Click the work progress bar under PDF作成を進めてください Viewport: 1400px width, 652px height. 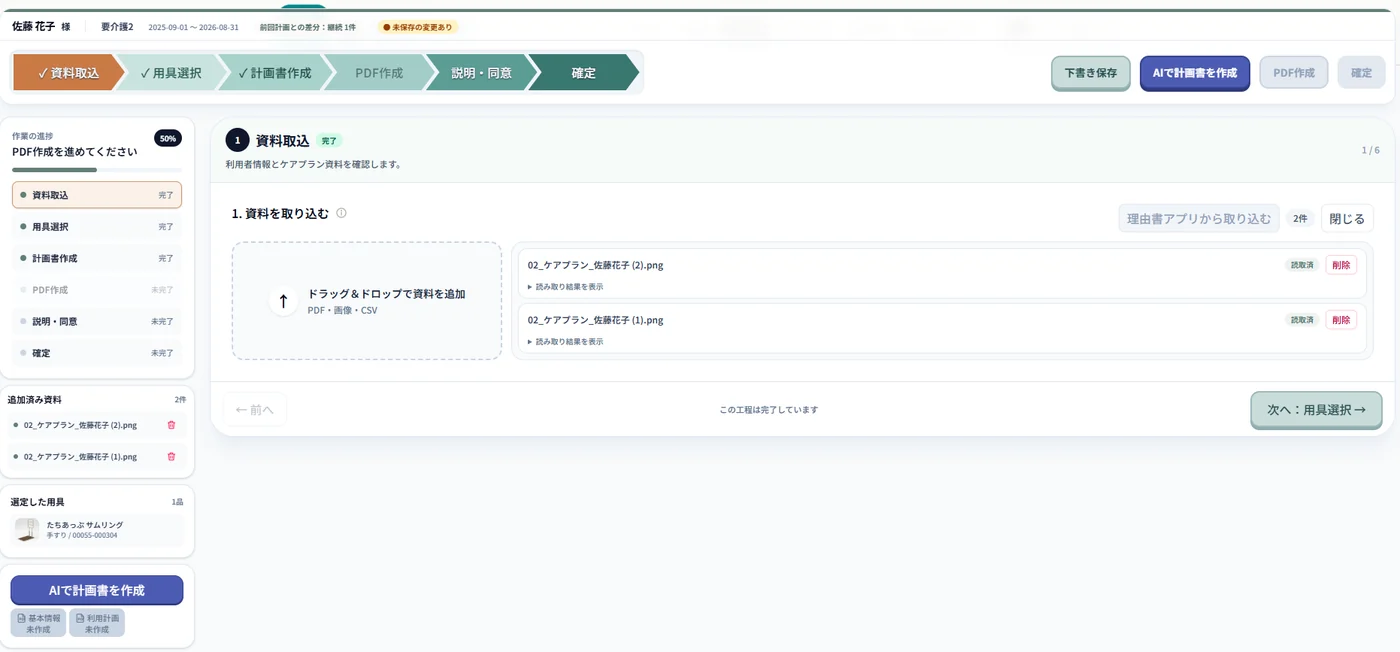(97, 170)
